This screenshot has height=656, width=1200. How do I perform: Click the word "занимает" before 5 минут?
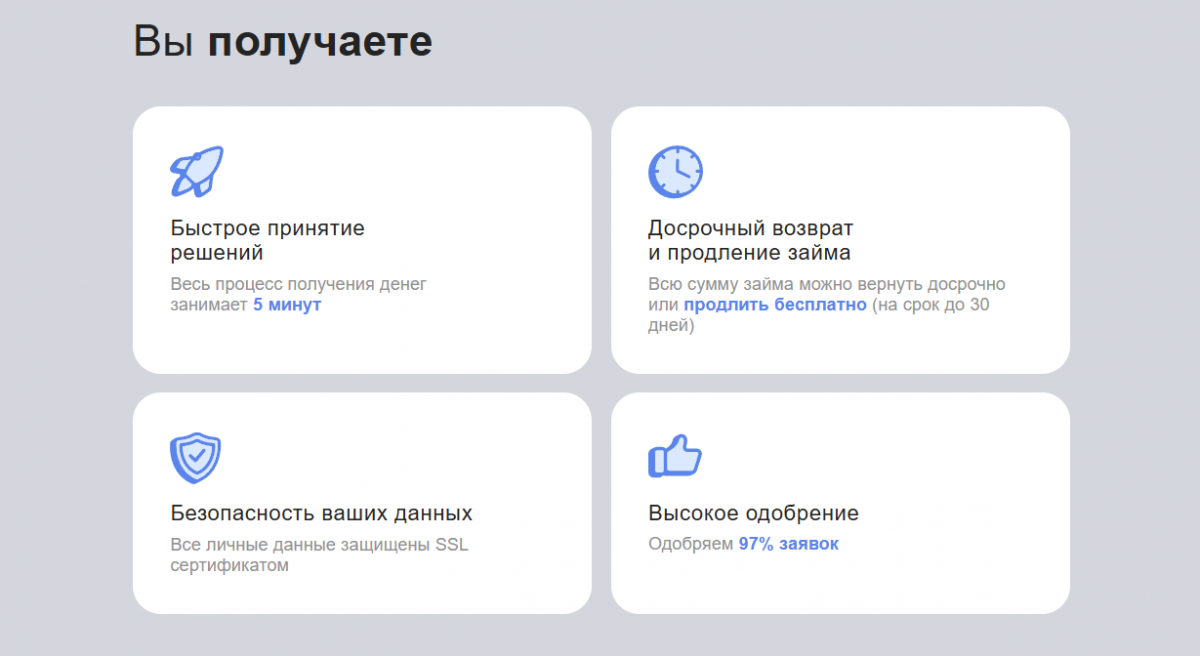coord(208,305)
